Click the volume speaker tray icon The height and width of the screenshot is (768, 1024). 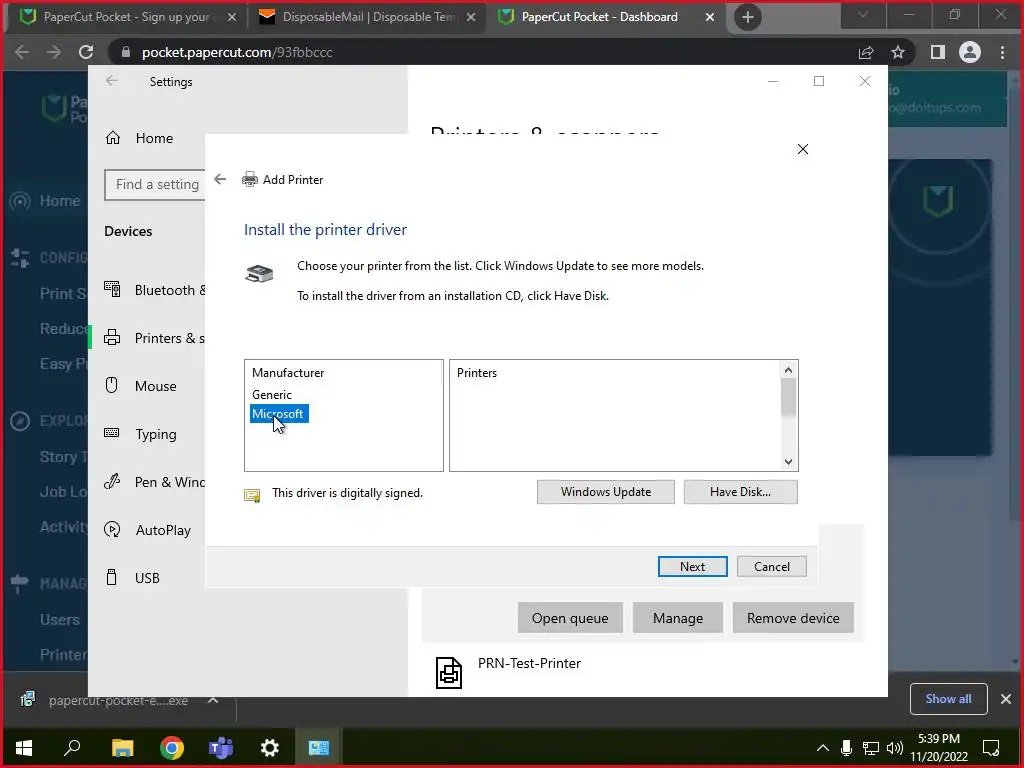[x=895, y=748]
